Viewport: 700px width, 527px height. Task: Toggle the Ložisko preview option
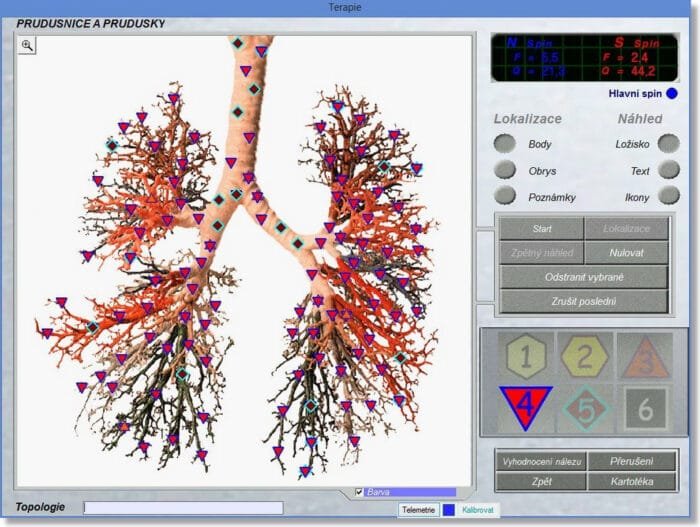[x=669, y=143]
